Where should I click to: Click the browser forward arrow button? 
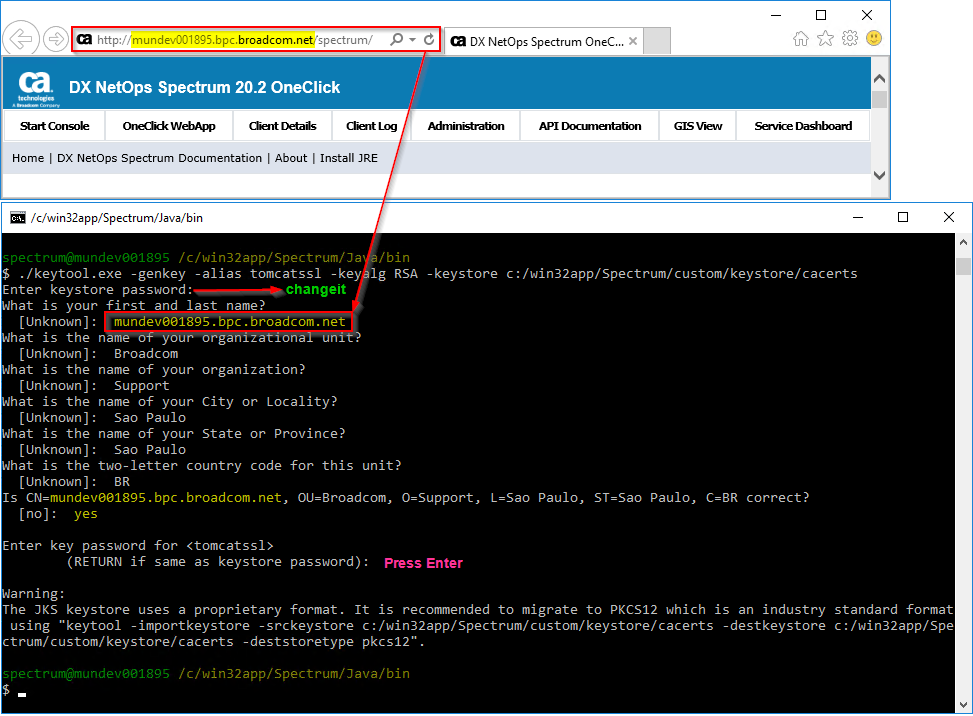56,39
